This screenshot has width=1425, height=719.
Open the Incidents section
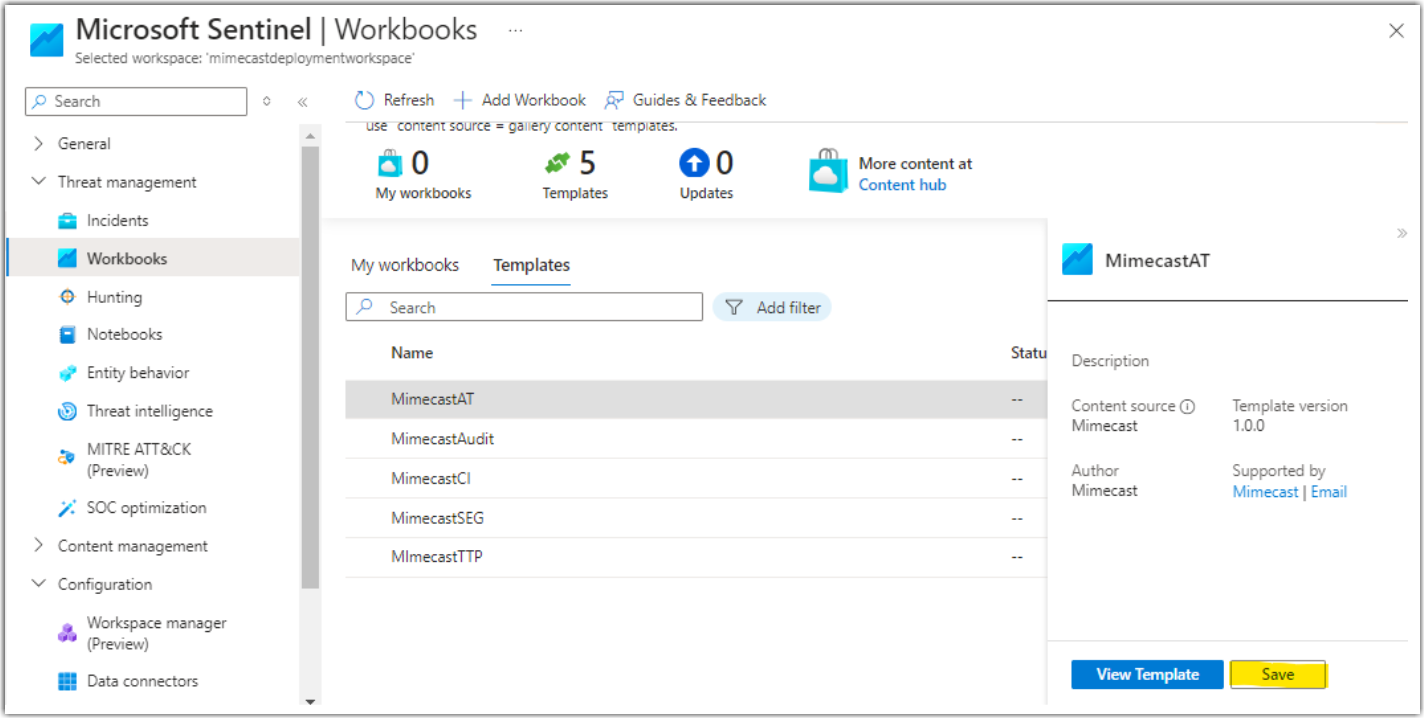point(117,219)
